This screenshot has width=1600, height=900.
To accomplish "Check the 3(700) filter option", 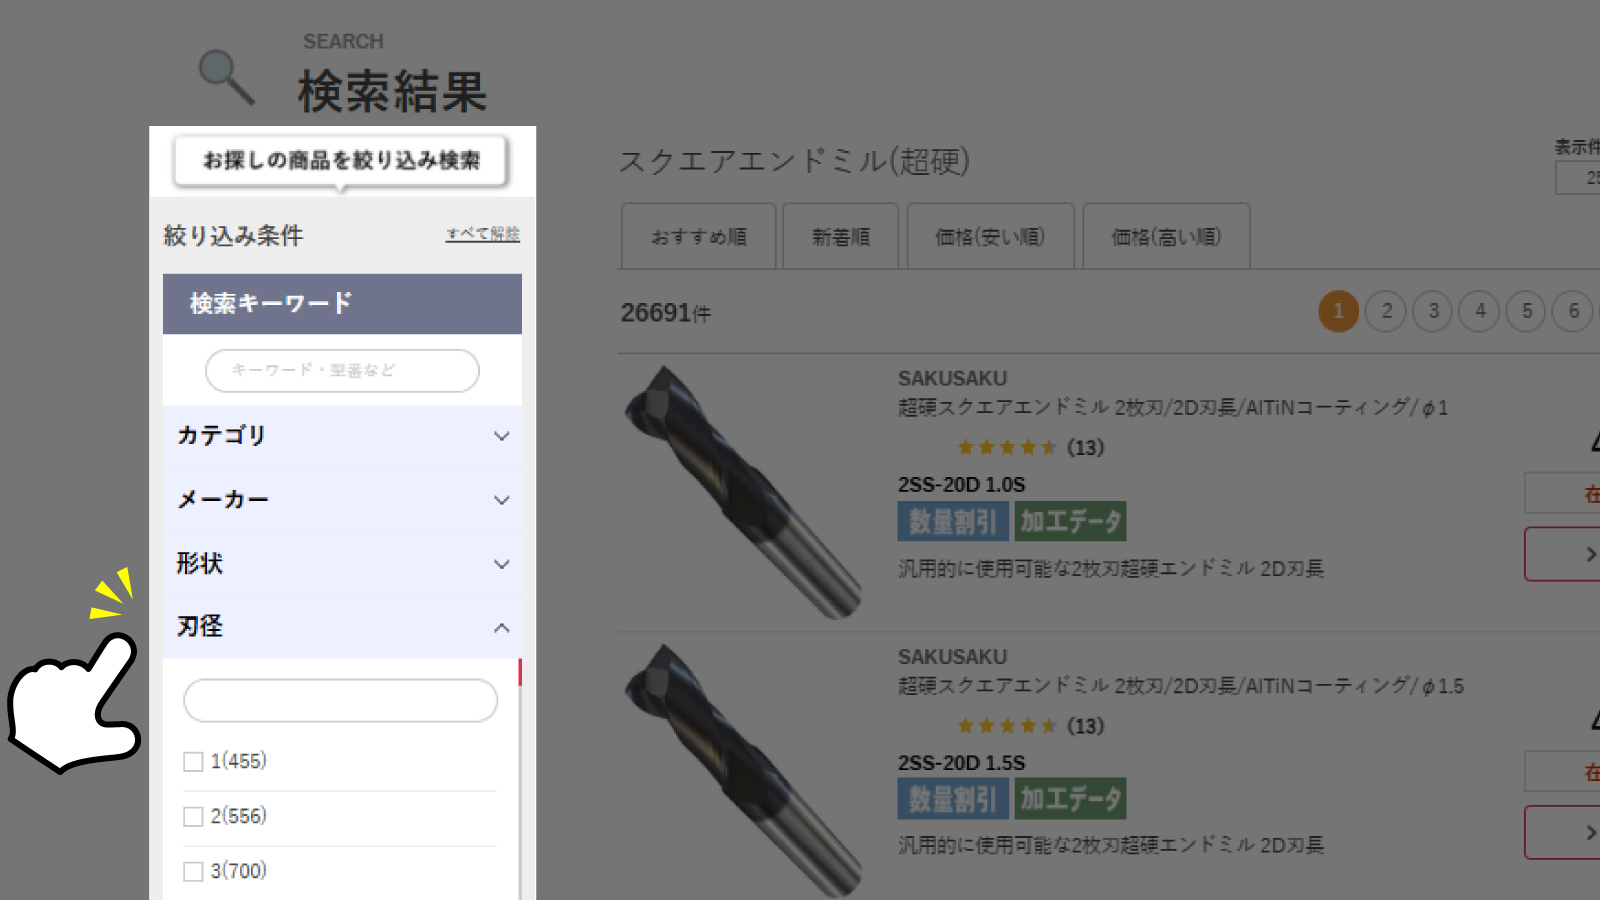I will tap(193, 871).
